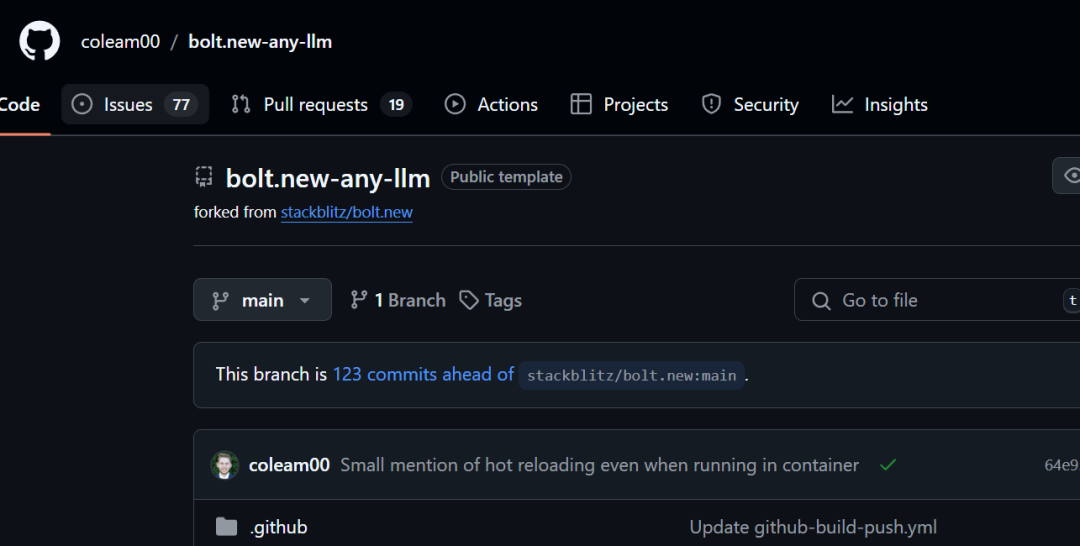Switch to the Pull requests tab
Image resolution: width=1080 pixels, height=546 pixels.
(x=321, y=105)
